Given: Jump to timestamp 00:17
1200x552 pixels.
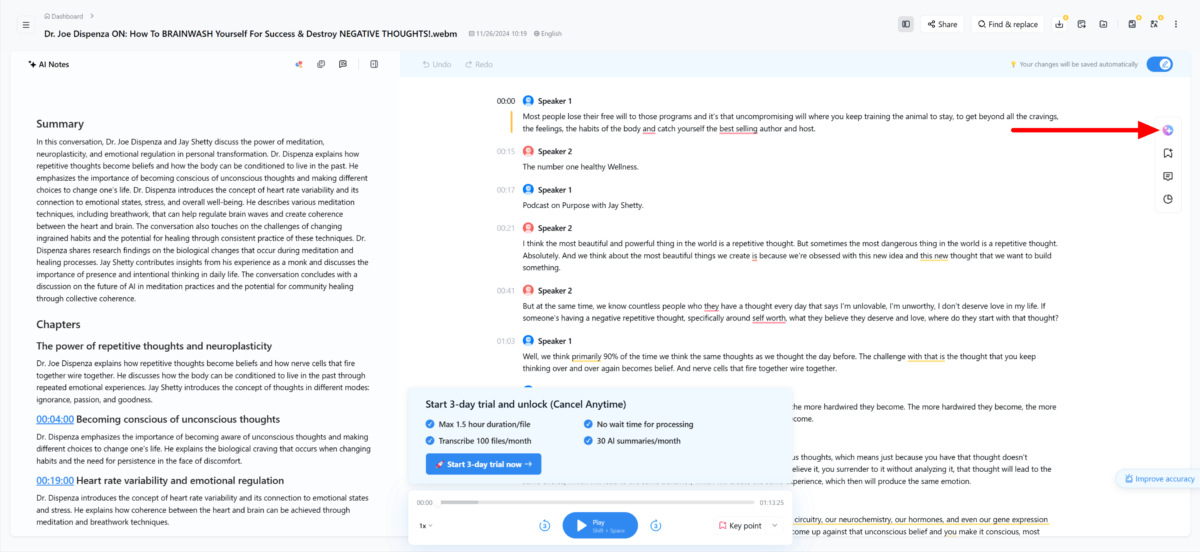Looking at the screenshot, I should click(x=506, y=190).
